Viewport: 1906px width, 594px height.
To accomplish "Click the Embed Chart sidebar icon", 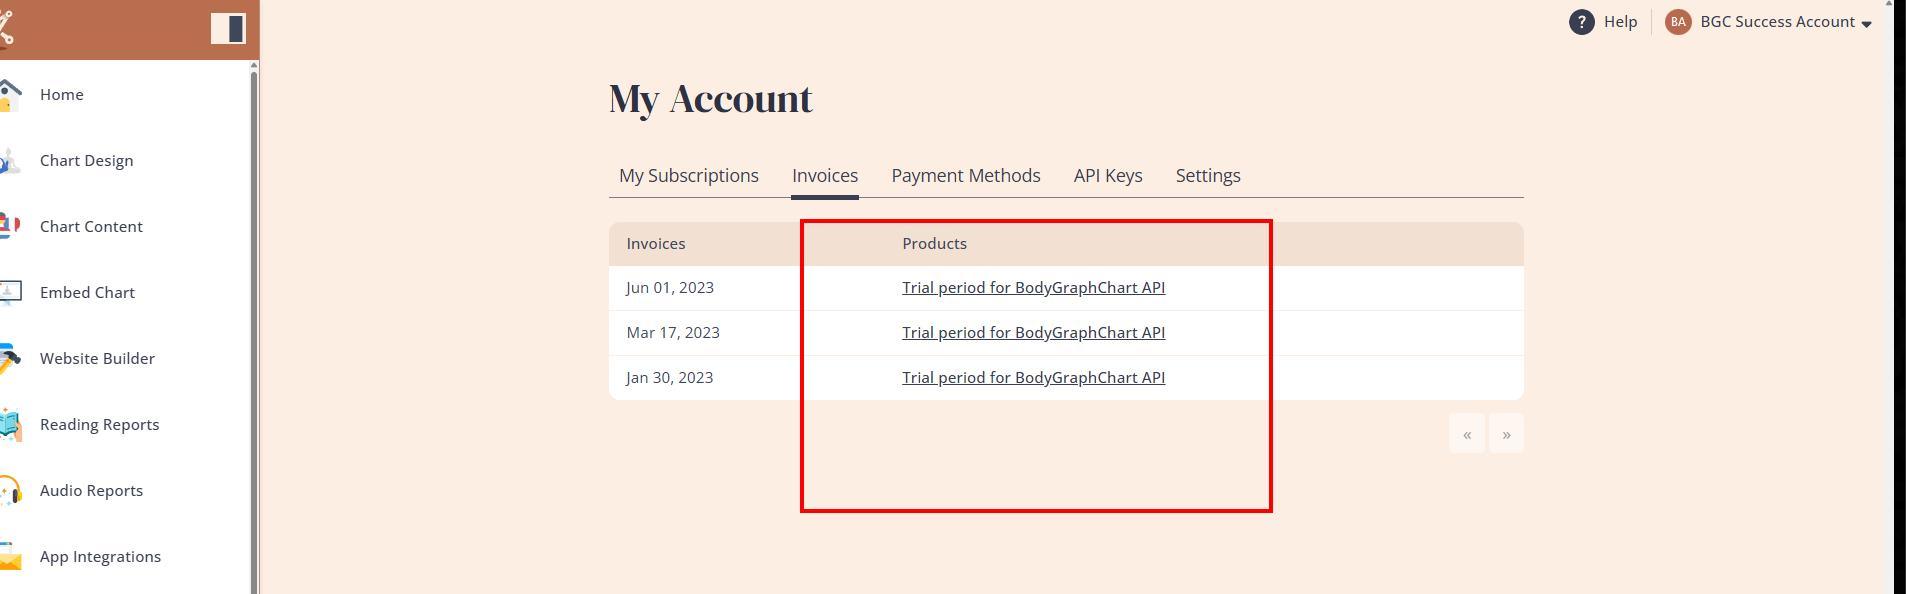I will [x=10, y=293].
